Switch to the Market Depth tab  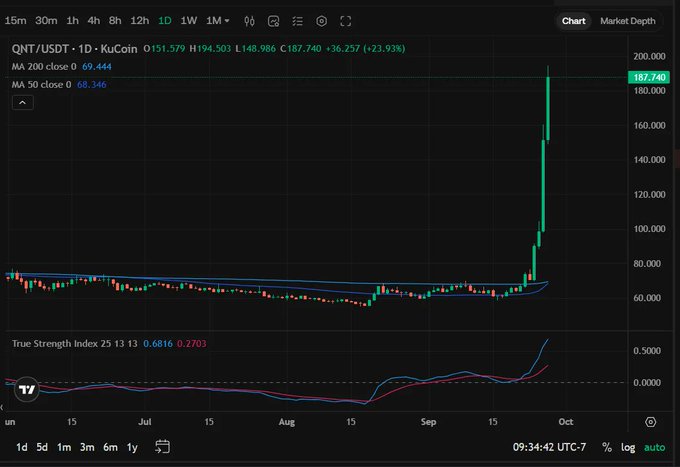tap(628, 21)
